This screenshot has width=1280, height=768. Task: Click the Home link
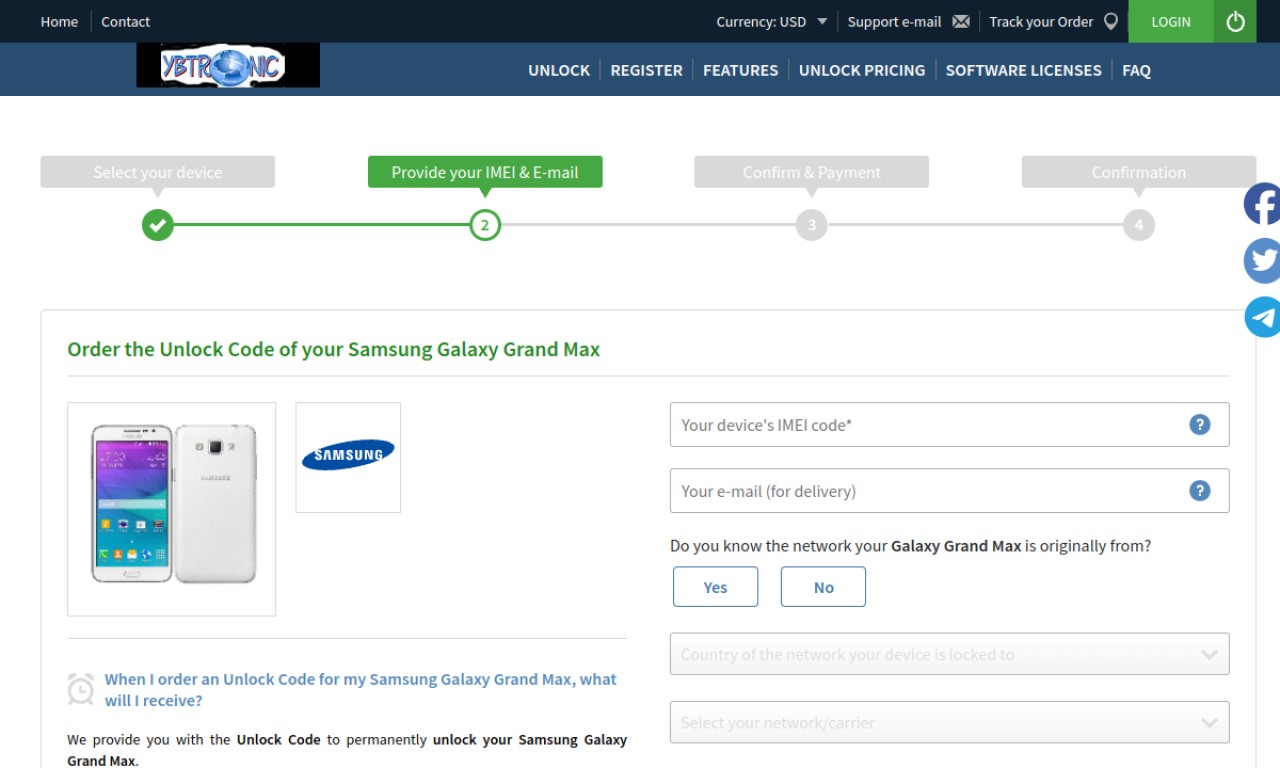click(x=59, y=21)
